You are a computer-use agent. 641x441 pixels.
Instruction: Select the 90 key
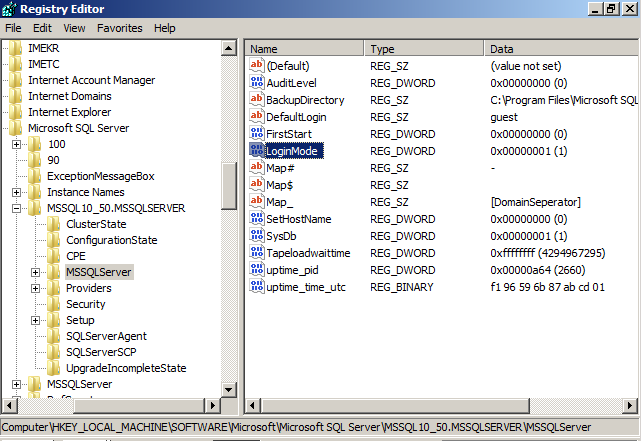[x=53, y=160]
